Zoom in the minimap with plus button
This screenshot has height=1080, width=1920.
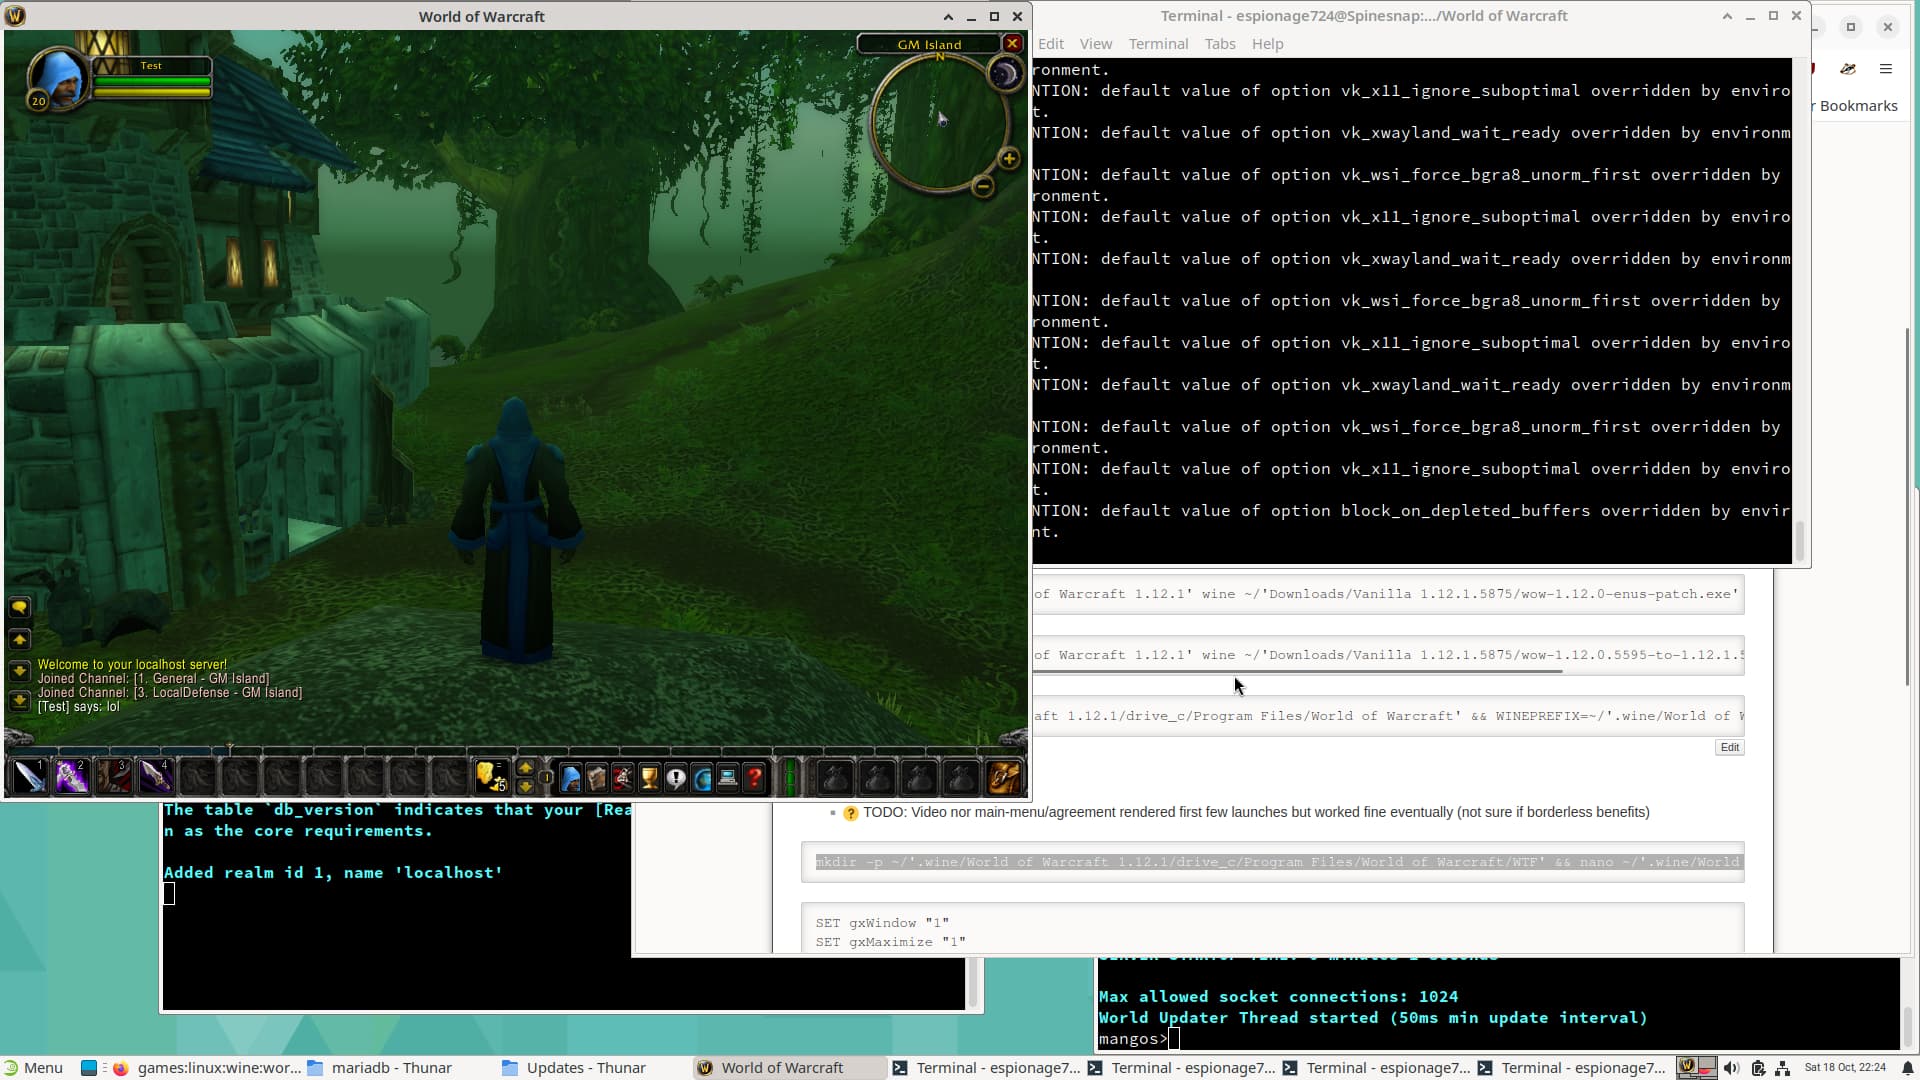[x=1009, y=158]
